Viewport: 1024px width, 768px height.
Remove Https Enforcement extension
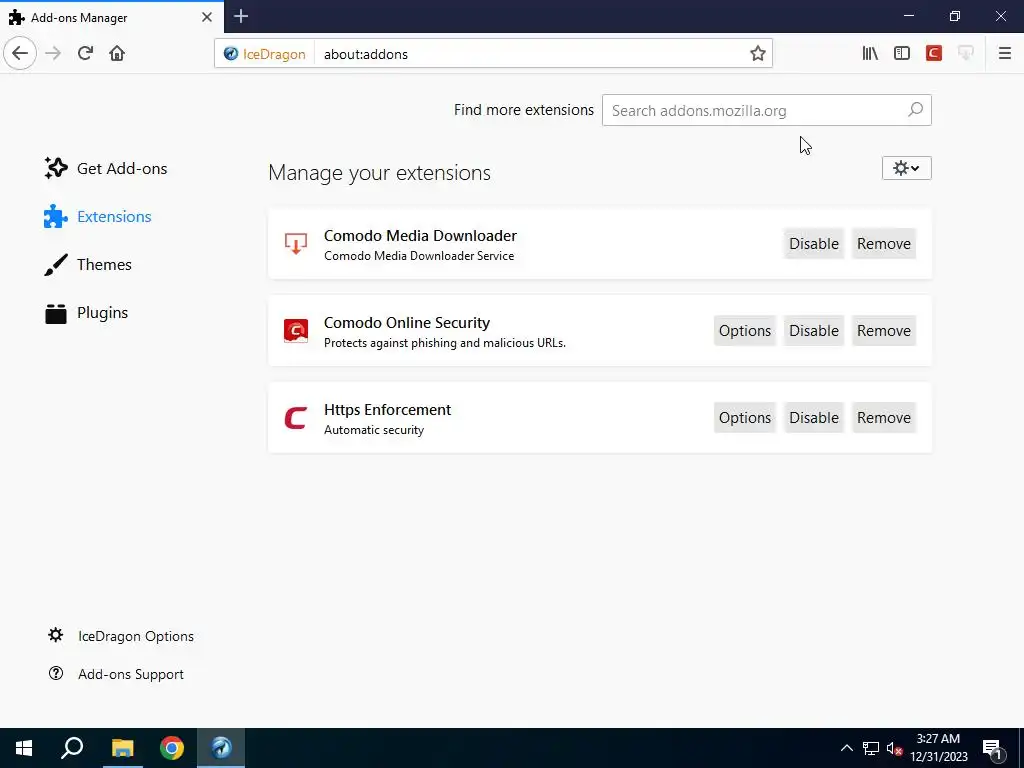pyautogui.click(x=884, y=417)
